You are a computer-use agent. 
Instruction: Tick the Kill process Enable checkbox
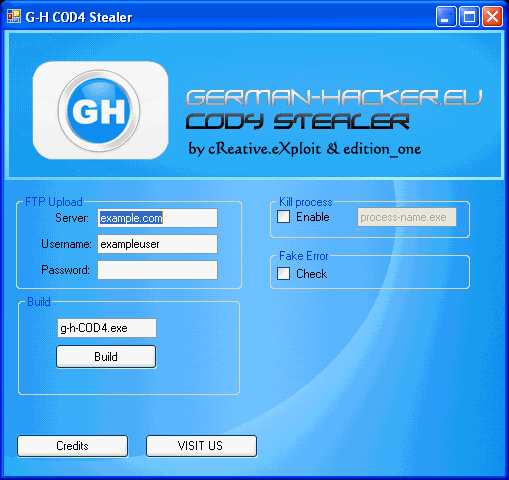tap(284, 217)
